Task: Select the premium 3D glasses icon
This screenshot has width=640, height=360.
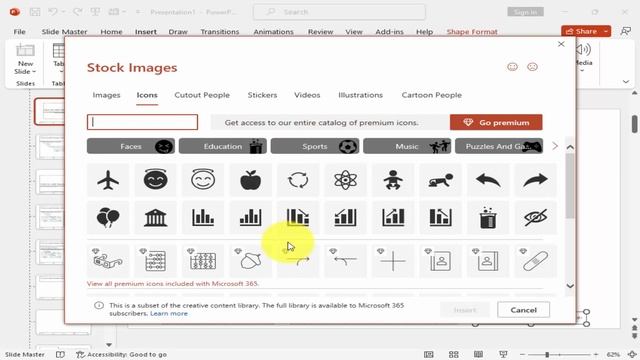Action: (x=108, y=261)
